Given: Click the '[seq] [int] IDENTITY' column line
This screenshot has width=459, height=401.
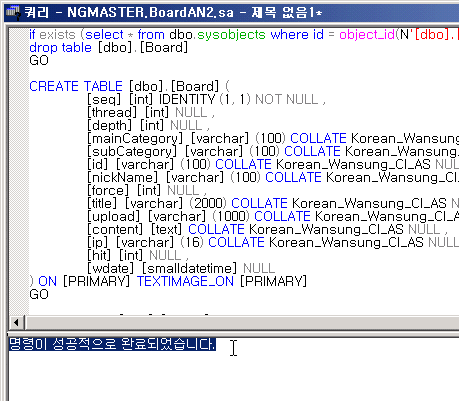Looking at the screenshot, I should tap(206, 99).
